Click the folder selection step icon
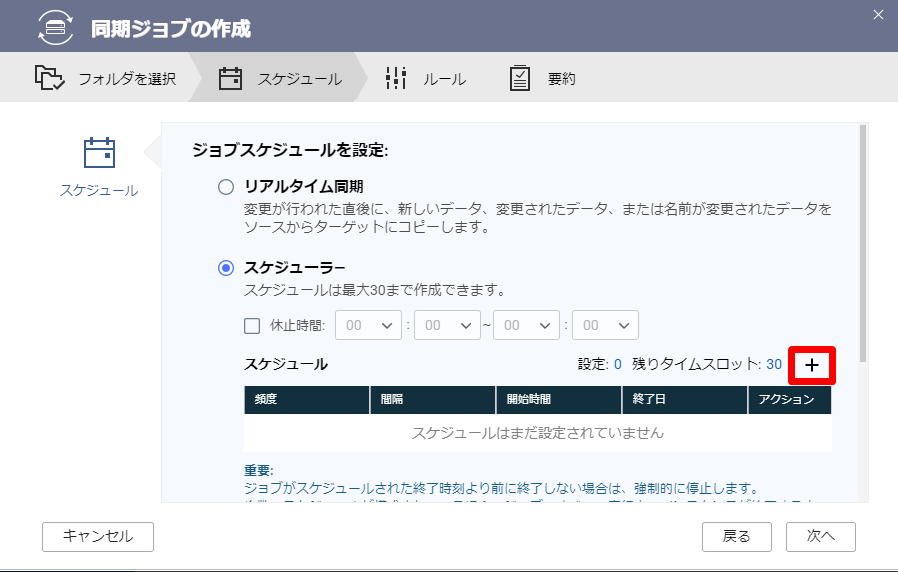Screen dimensions: 898x572 (x=49, y=78)
